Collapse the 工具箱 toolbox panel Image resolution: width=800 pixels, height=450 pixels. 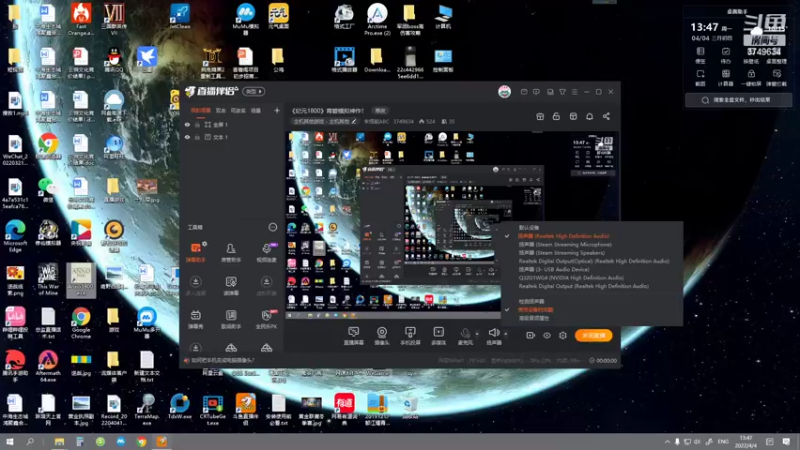point(272,227)
